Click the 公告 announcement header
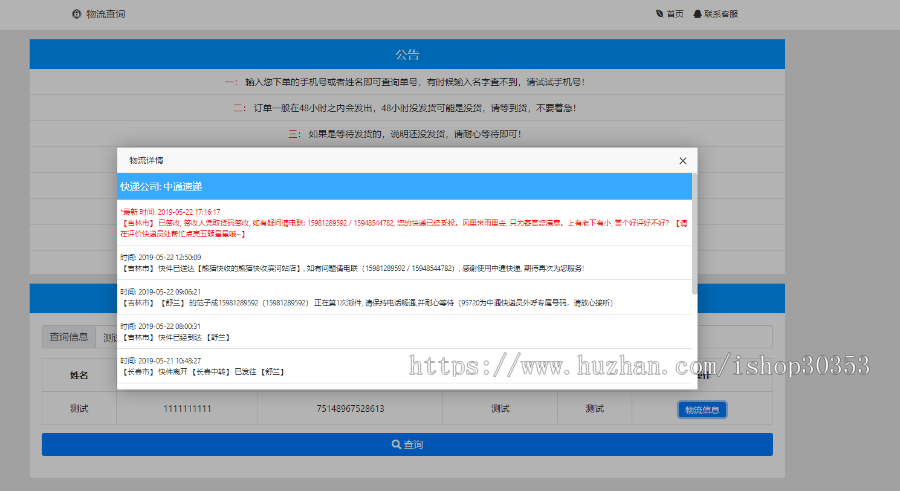The image size is (900, 491). pos(407,55)
